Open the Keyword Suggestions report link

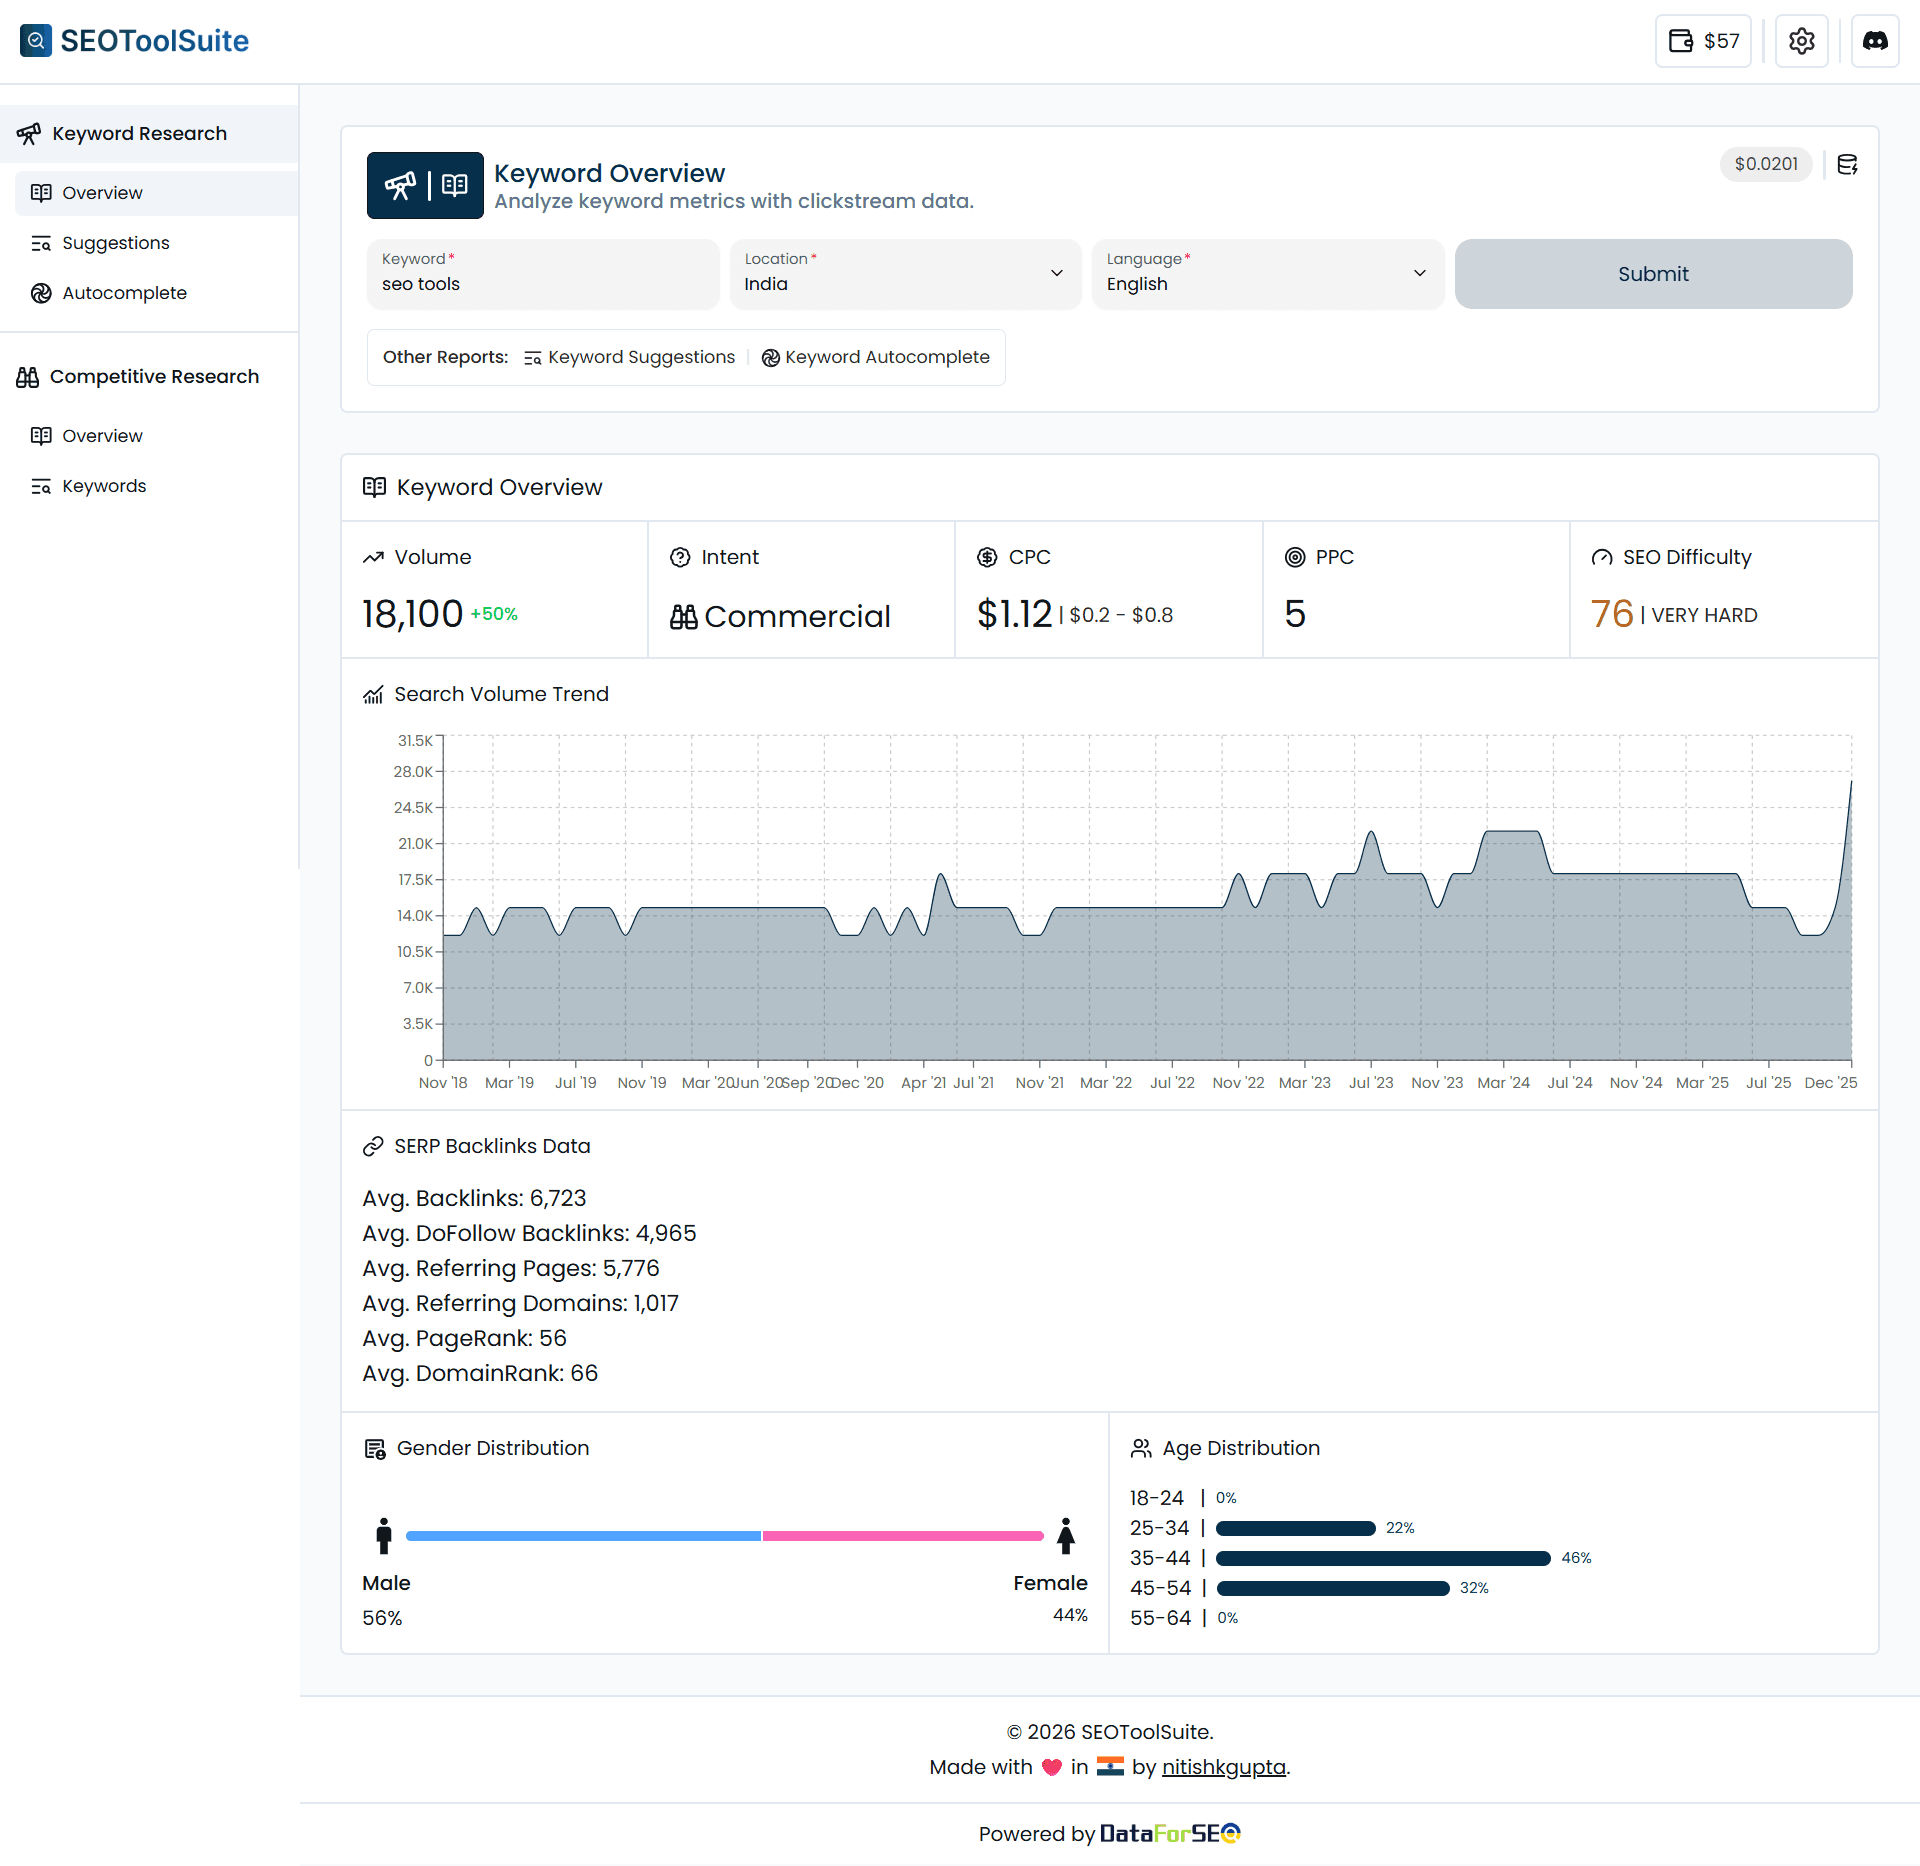tap(630, 358)
